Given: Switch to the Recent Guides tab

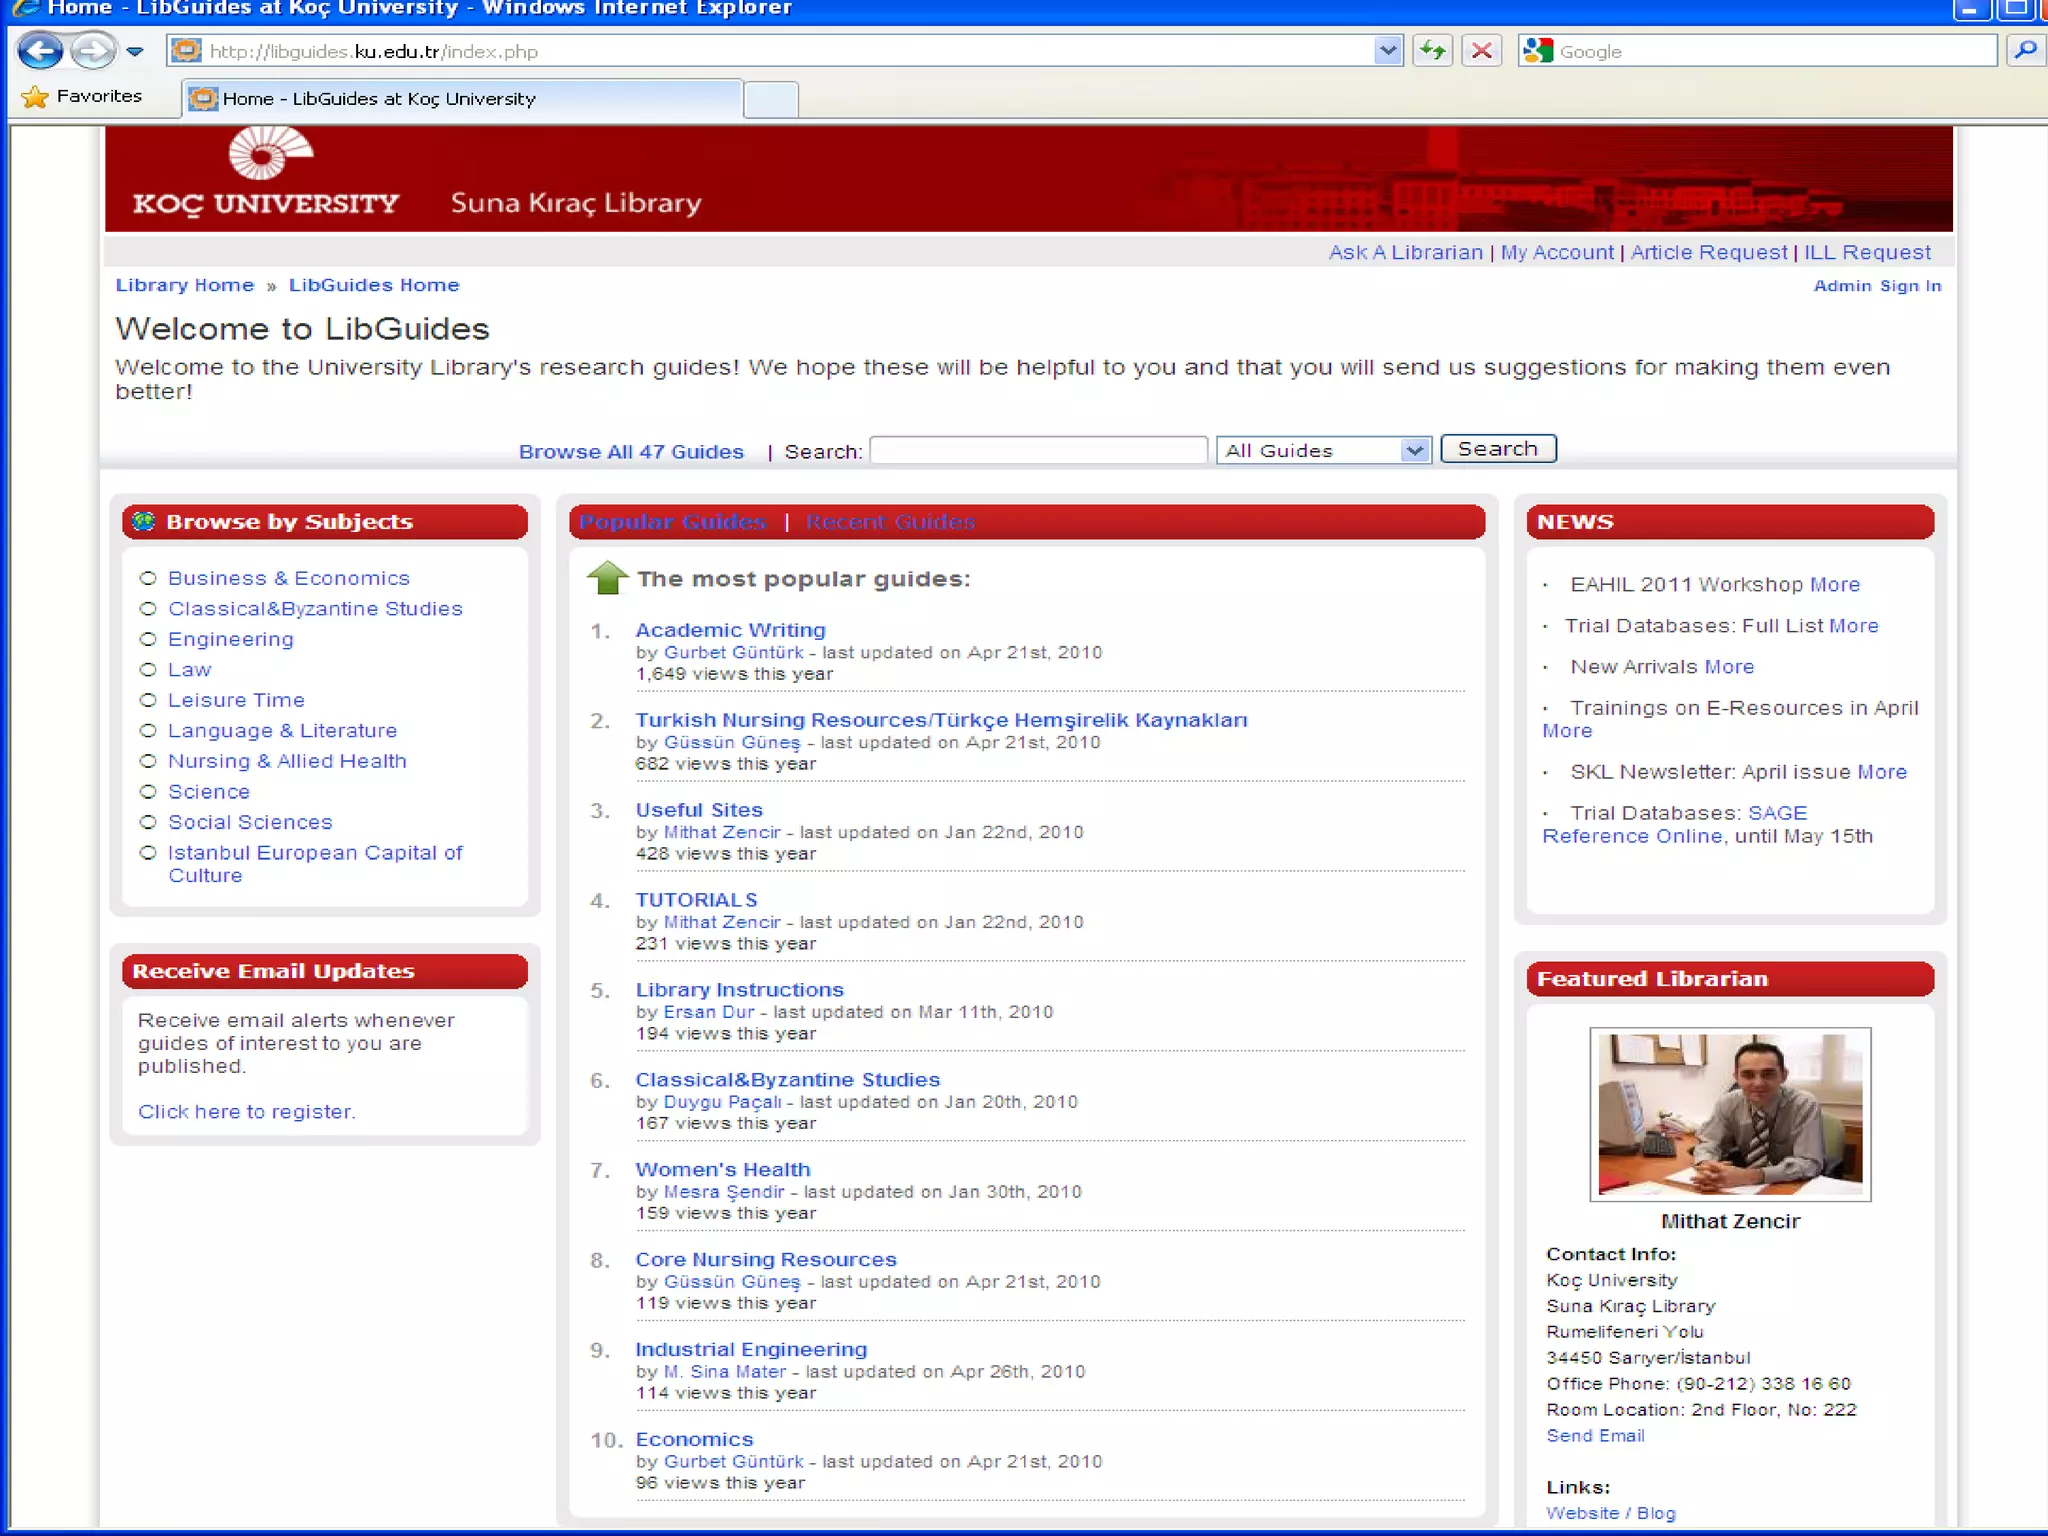Looking at the screenshot, I should pos(890,522).
